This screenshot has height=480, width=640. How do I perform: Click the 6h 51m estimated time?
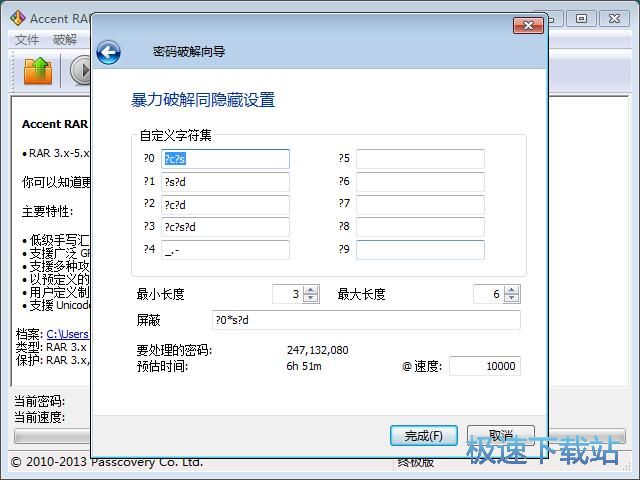pyautogui.click(x=304, y=366)
